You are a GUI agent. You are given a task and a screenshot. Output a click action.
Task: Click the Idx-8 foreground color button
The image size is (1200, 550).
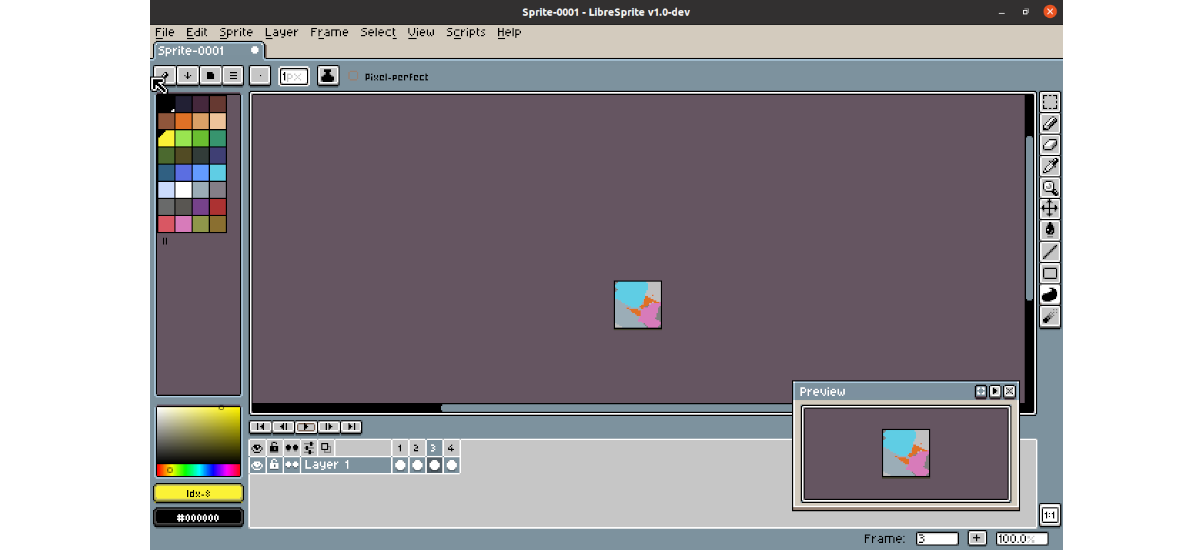click(x=198, y=493)
